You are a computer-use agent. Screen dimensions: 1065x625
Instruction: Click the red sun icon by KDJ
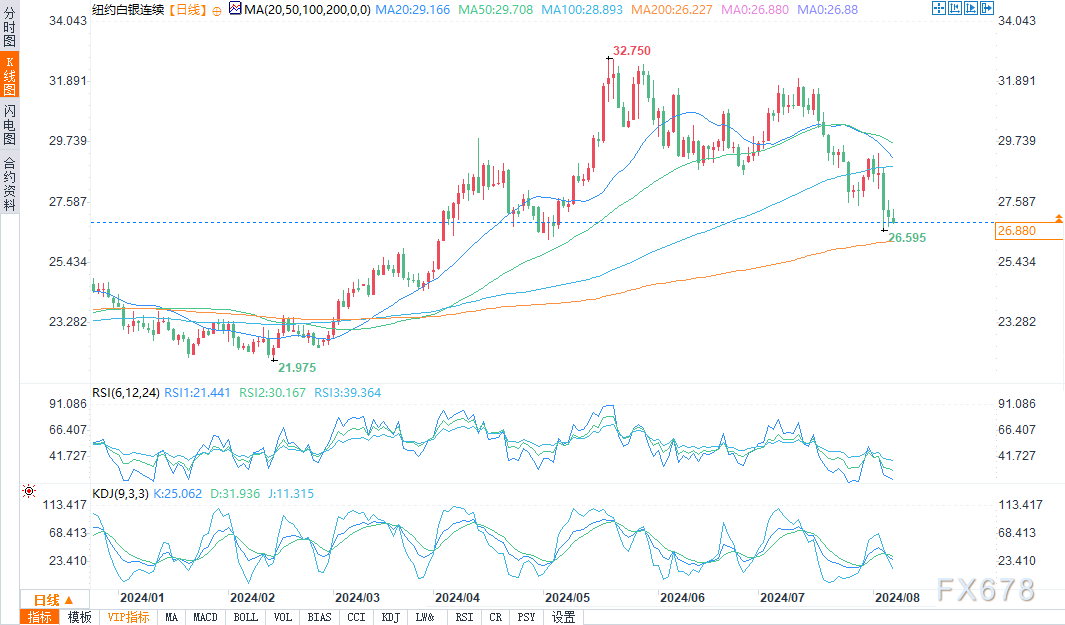(29, 491)
